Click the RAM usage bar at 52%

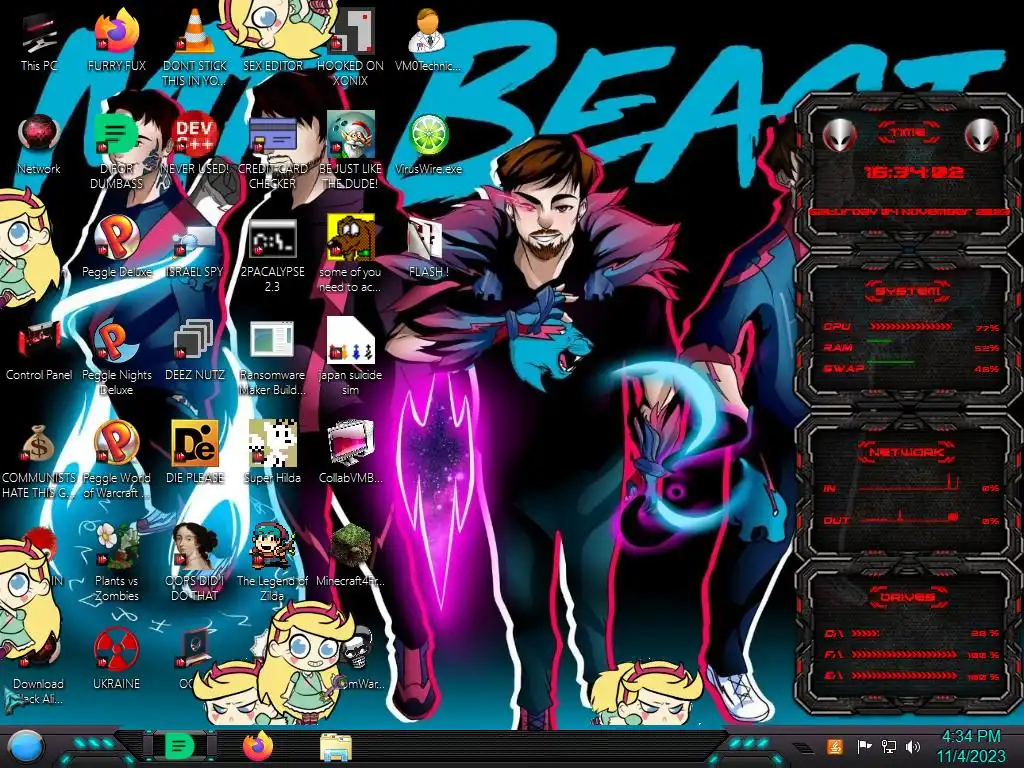pyautogui.click(x=910, y=342)
